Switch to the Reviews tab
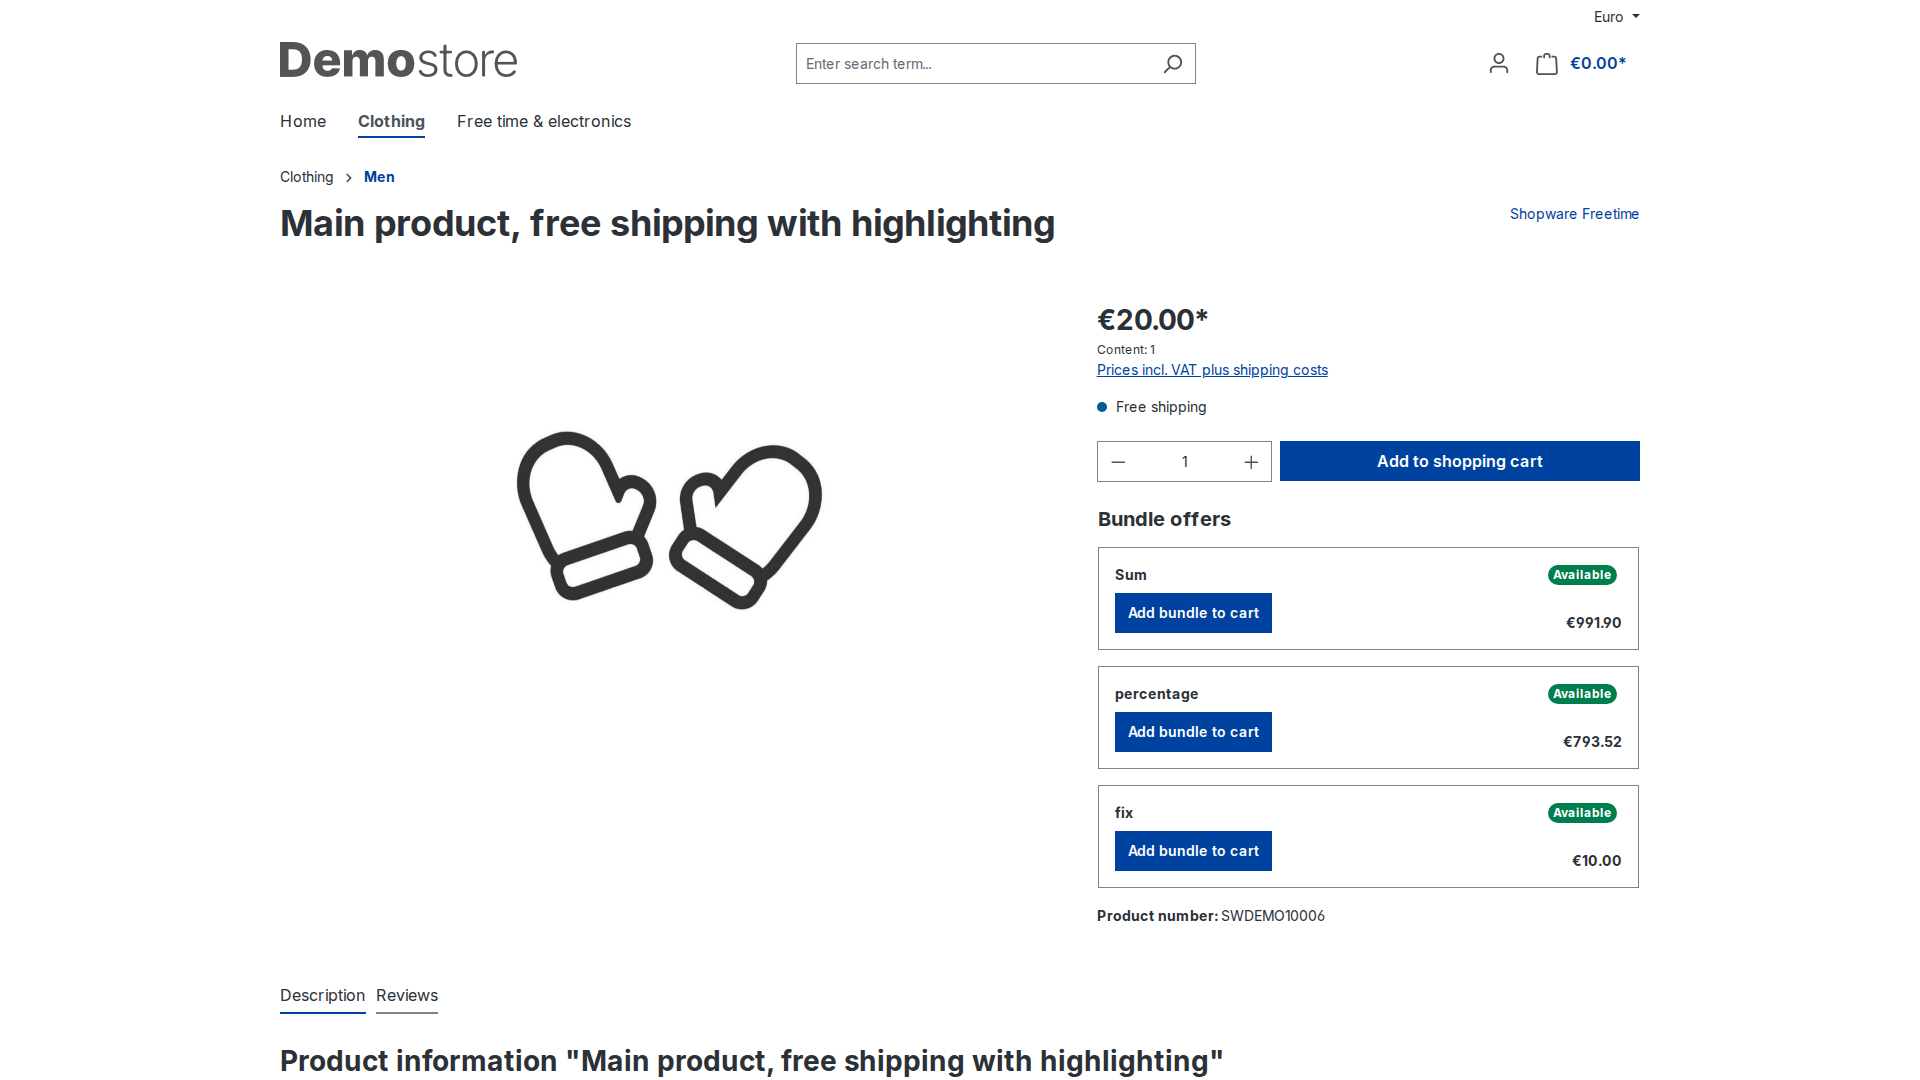 [x=407, y=996]
